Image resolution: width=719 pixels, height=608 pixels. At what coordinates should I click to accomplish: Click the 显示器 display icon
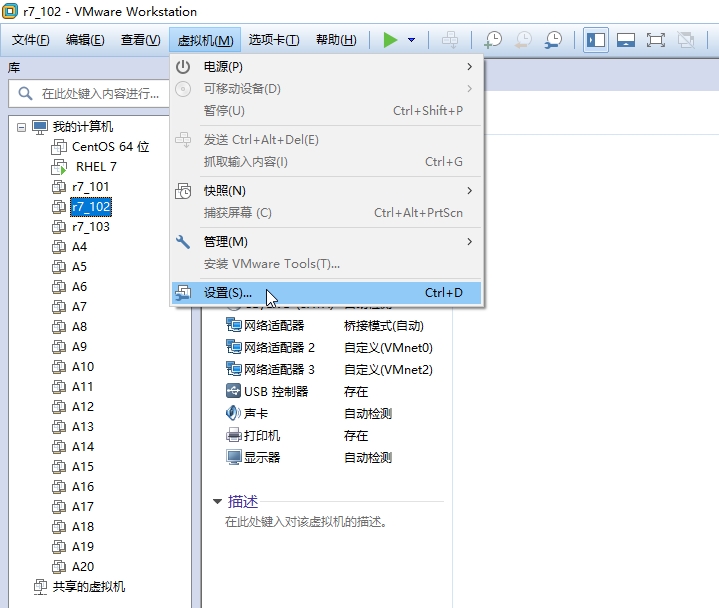[233, 457]
